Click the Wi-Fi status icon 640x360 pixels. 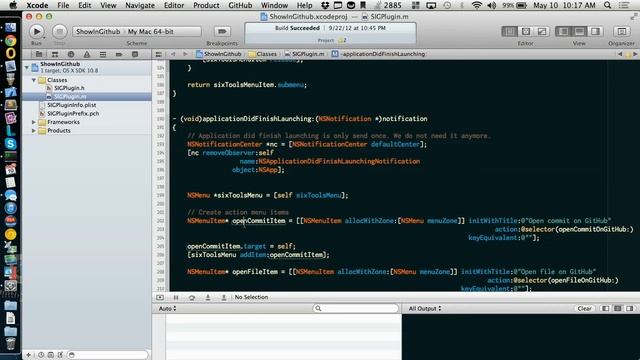(x=476, y=5)
